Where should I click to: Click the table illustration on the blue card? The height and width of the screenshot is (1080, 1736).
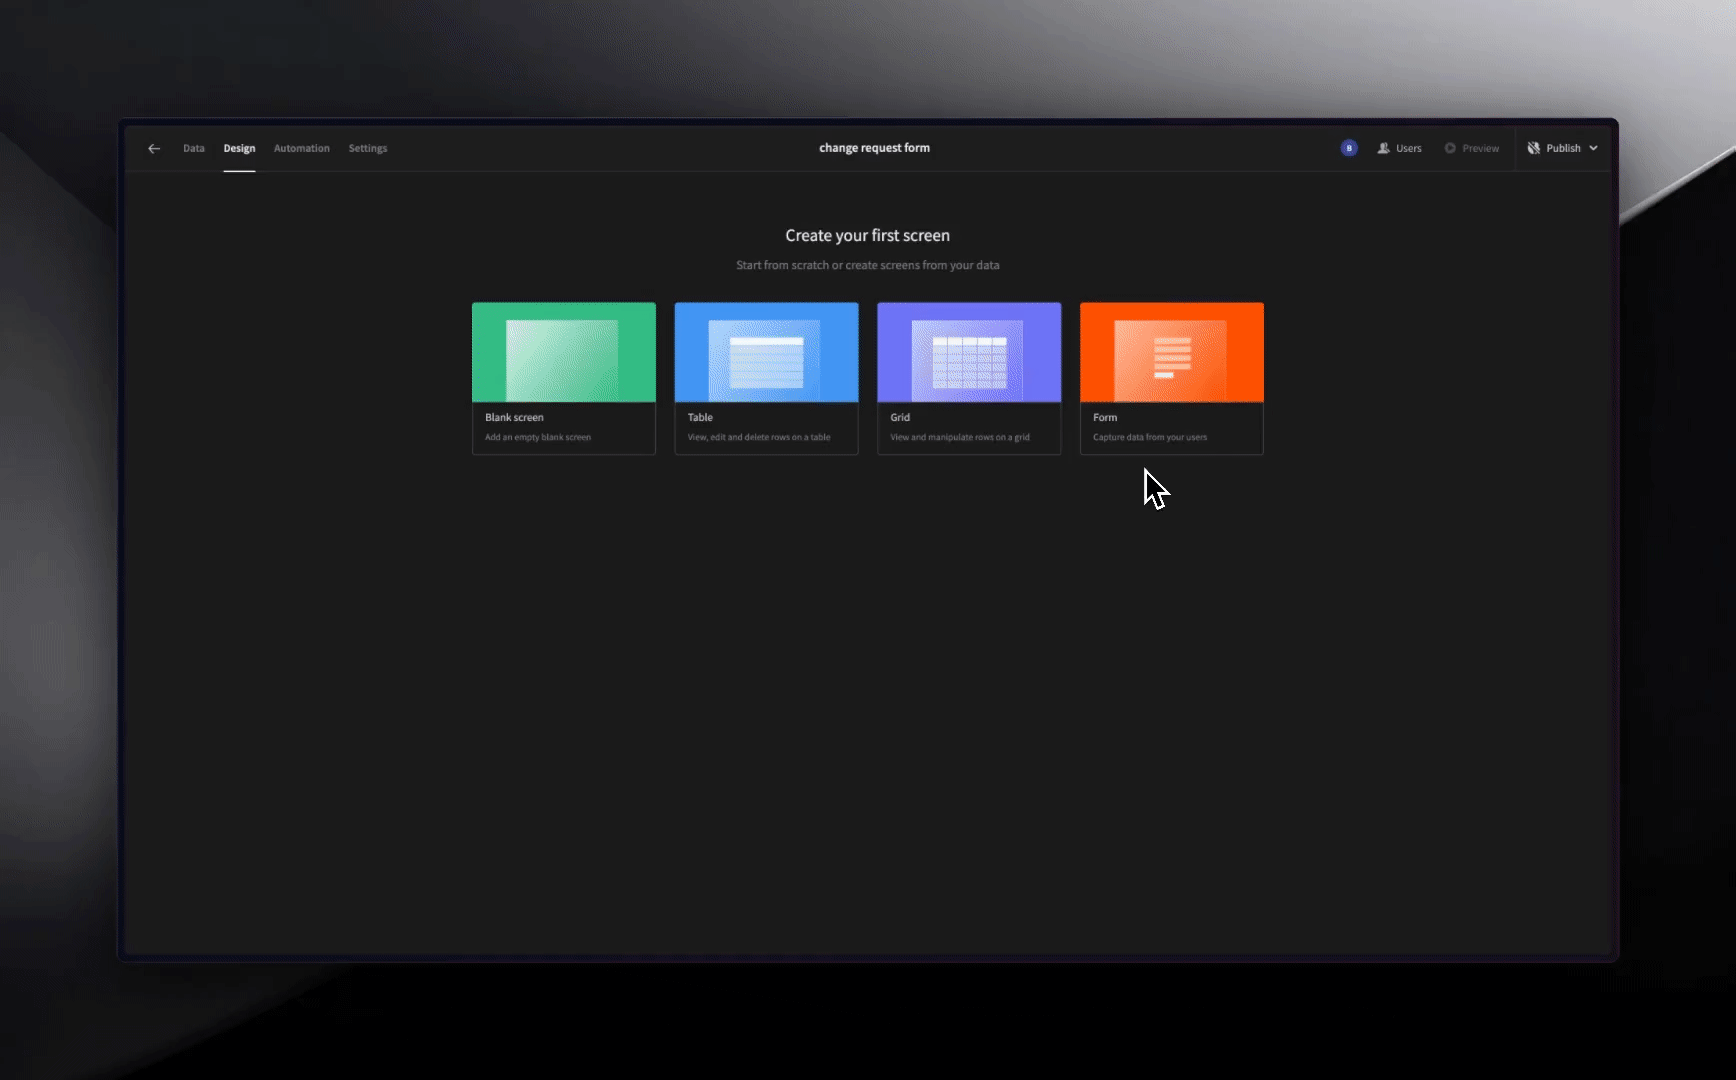(x=766, y=360)
